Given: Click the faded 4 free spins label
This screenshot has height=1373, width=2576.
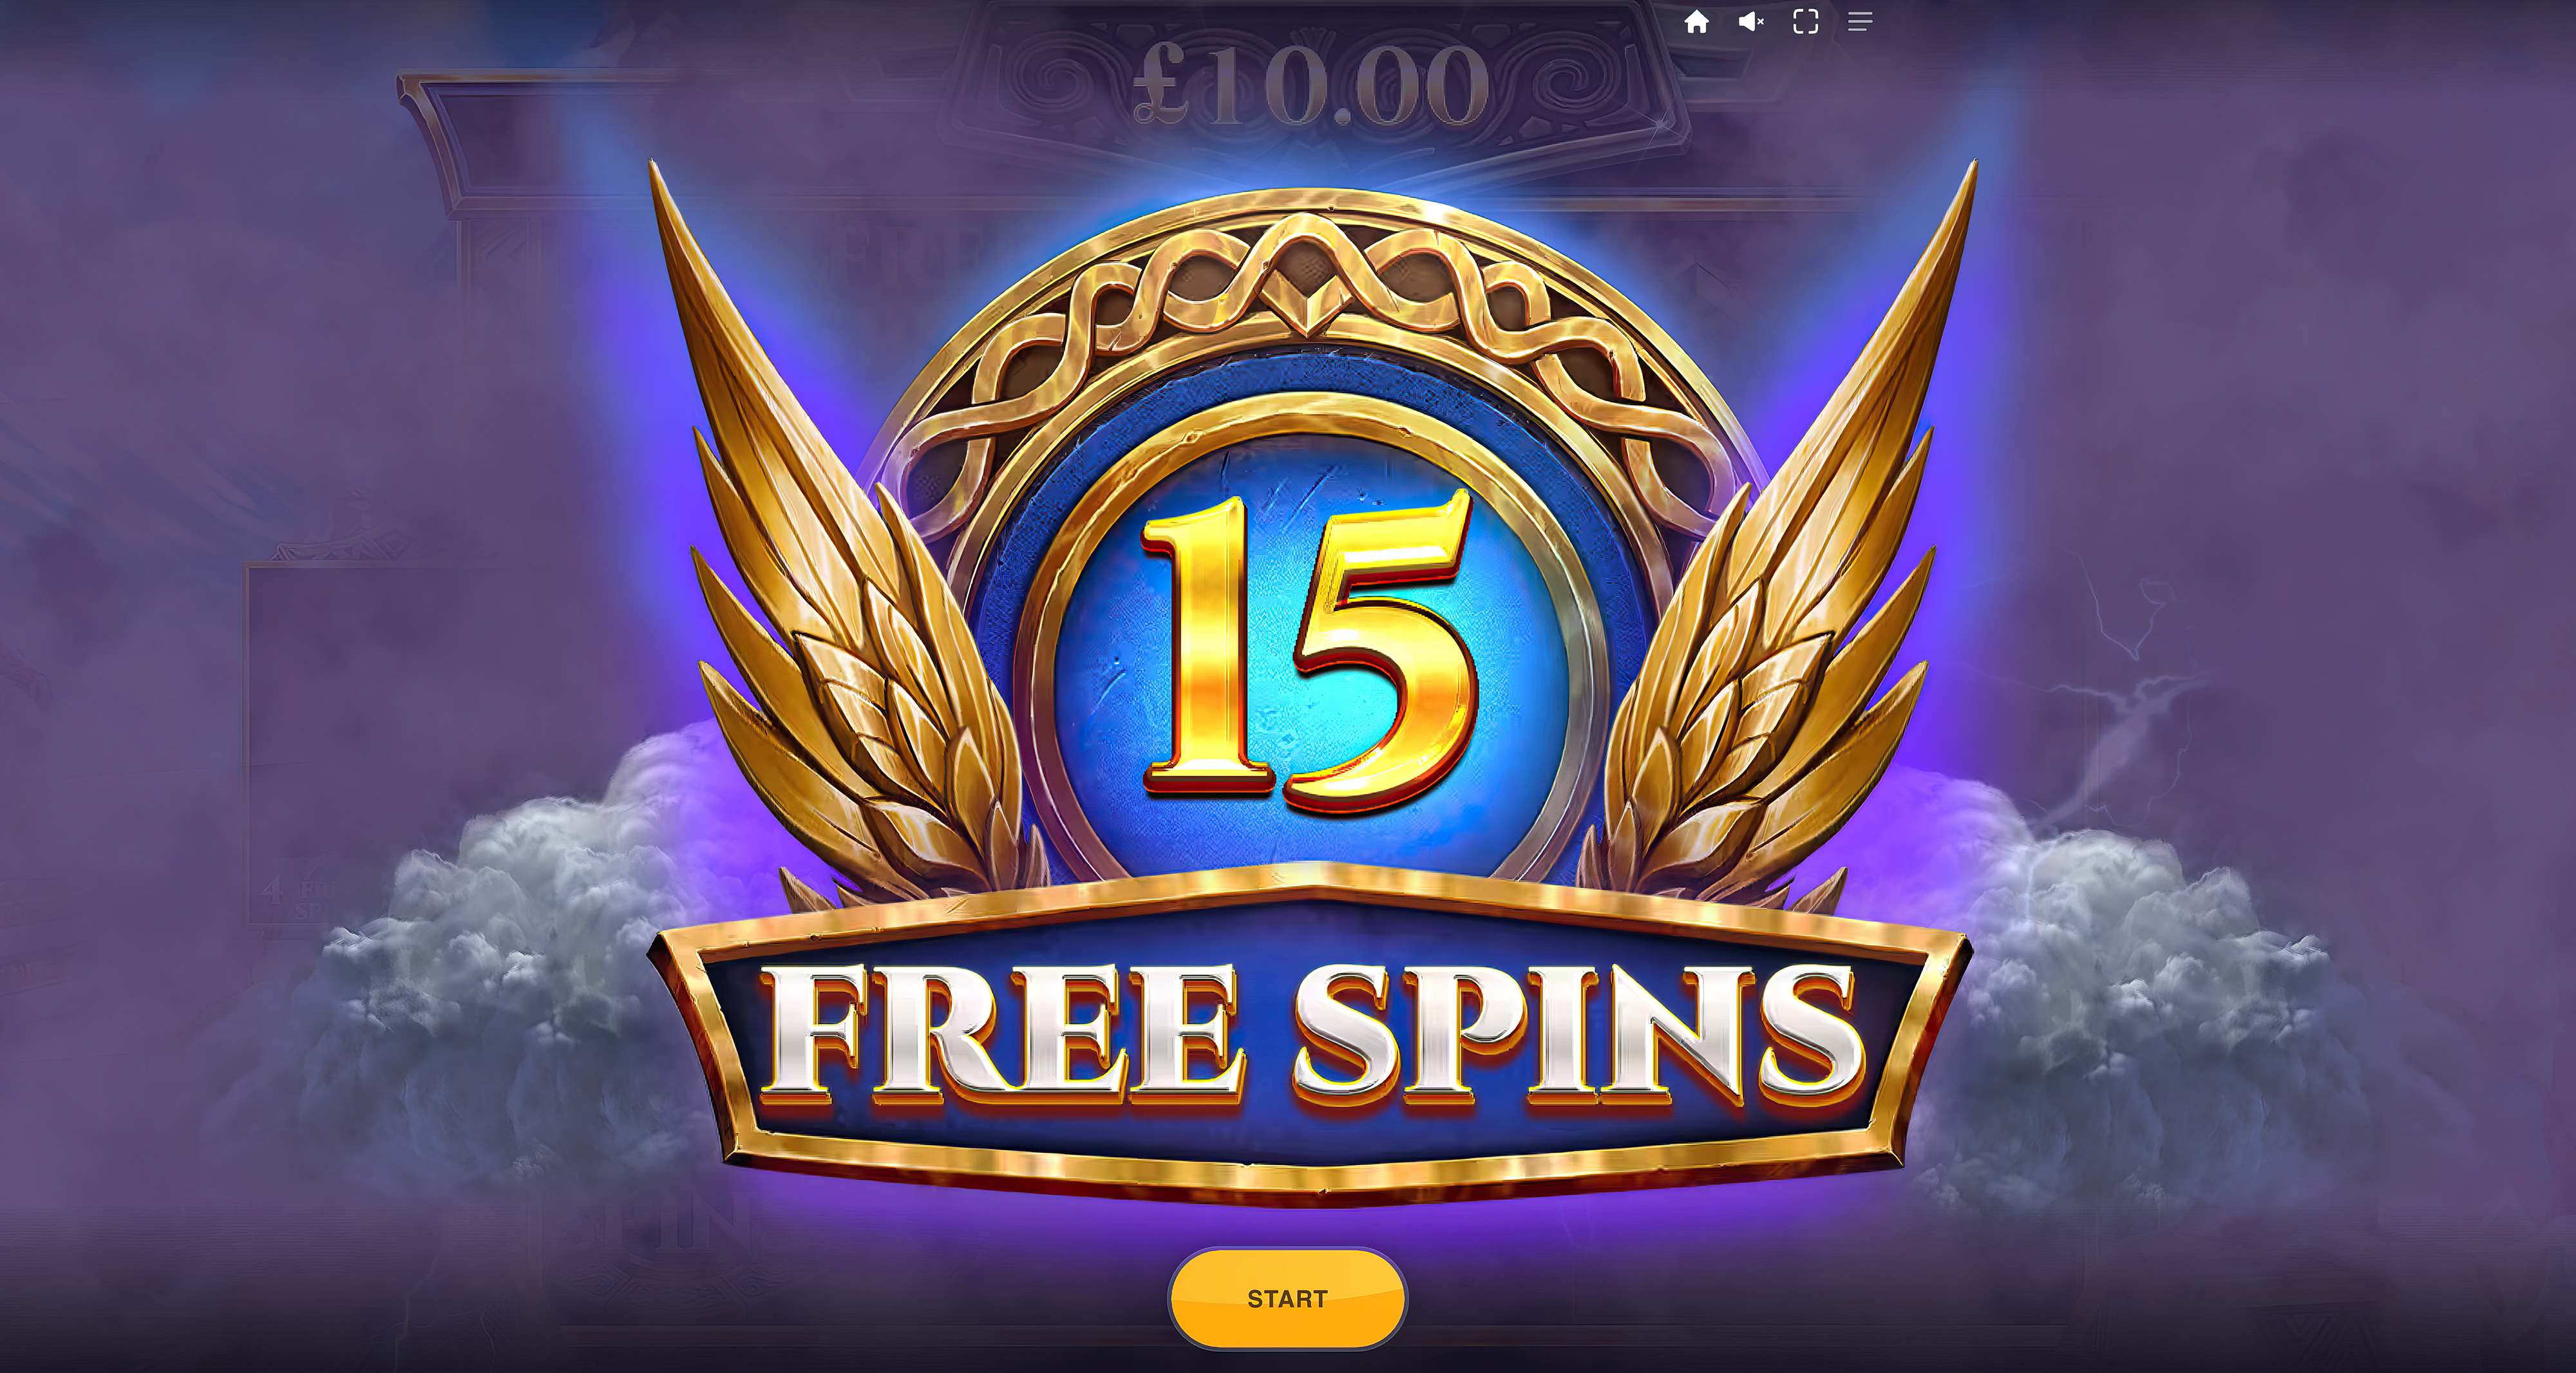Looking at the screenshot, I should [298, 898].
